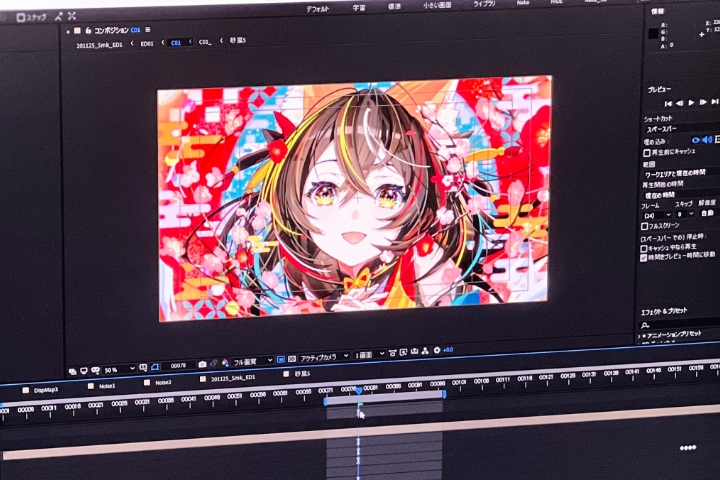Switch to the 201125_Smk_ED1 timeline tab

[x=232, y=378]
